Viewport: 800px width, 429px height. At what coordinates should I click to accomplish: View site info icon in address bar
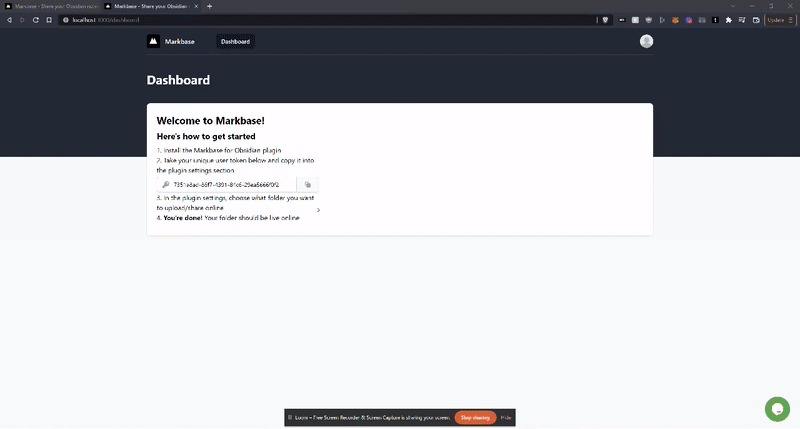[65, 20]
